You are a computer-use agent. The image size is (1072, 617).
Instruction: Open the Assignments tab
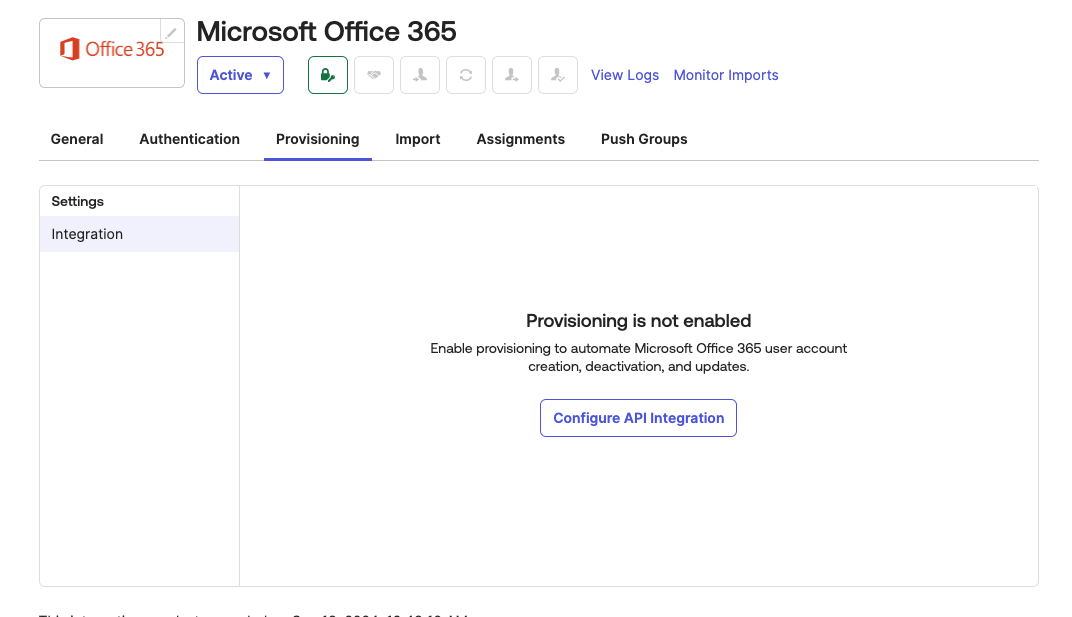520,139
